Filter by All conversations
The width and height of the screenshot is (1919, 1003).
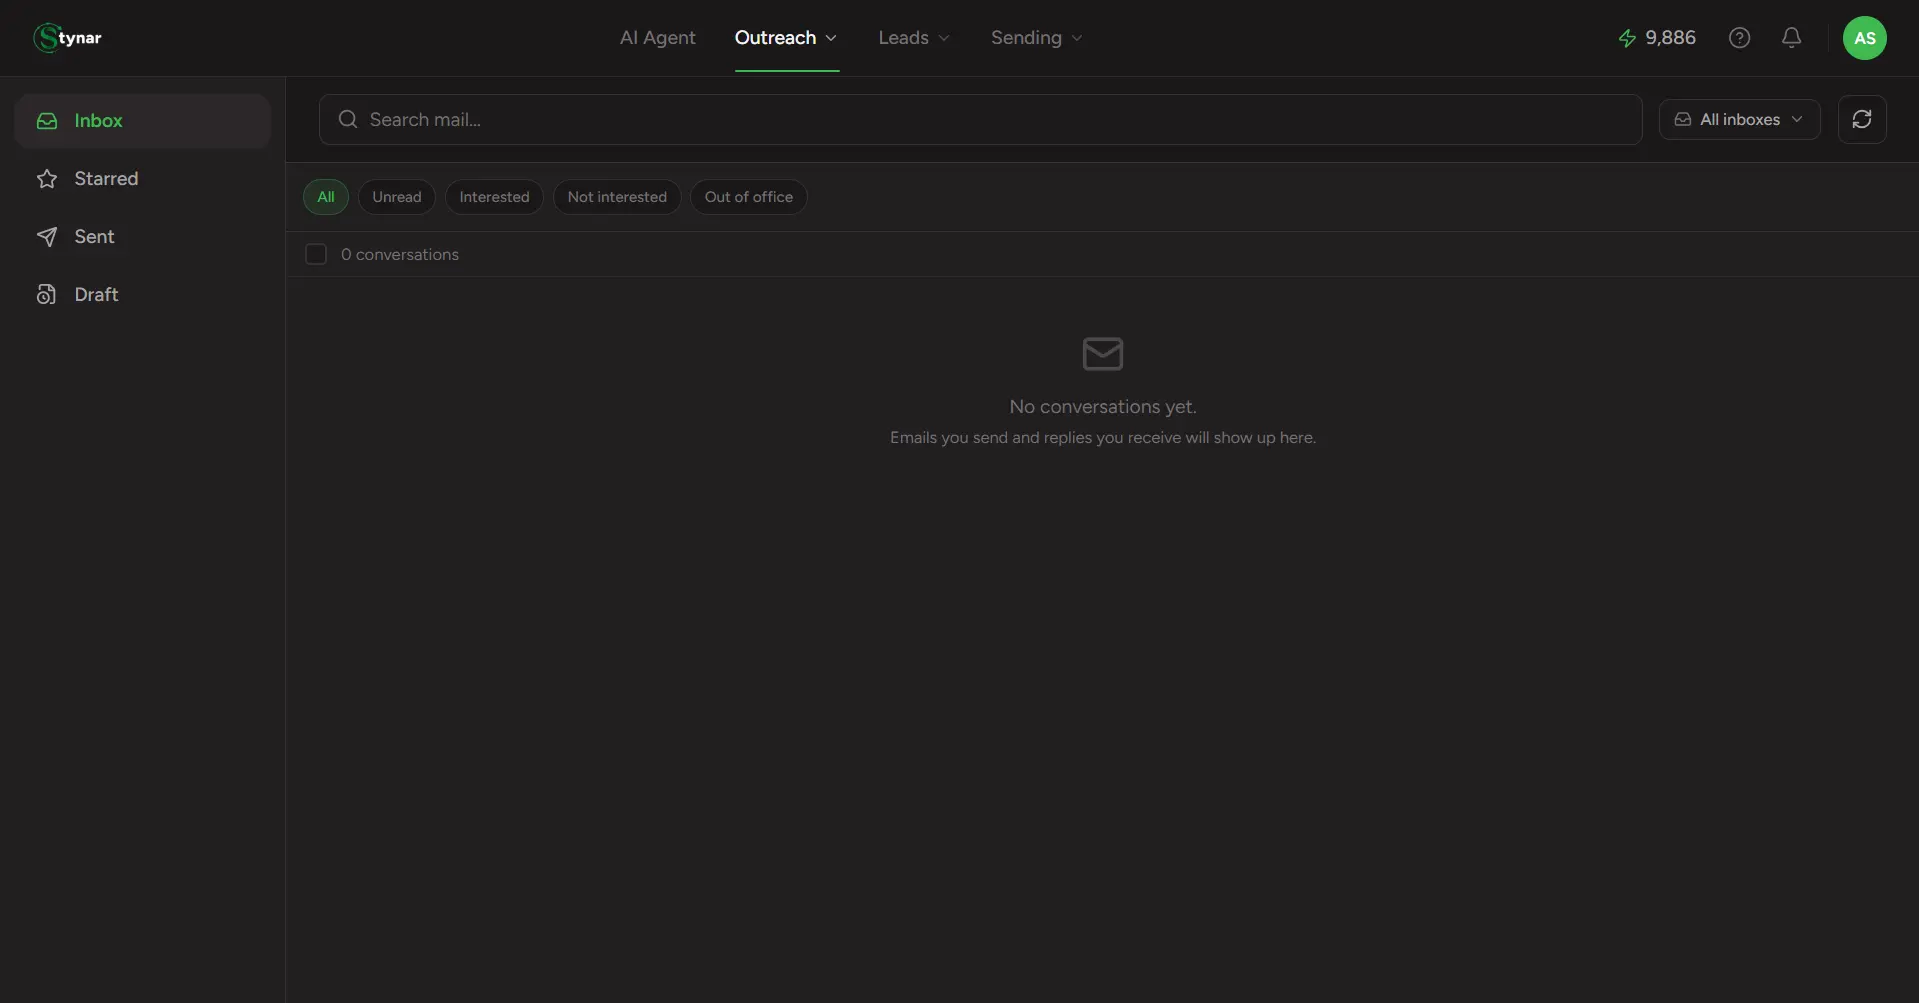click(x=326, y=197)
